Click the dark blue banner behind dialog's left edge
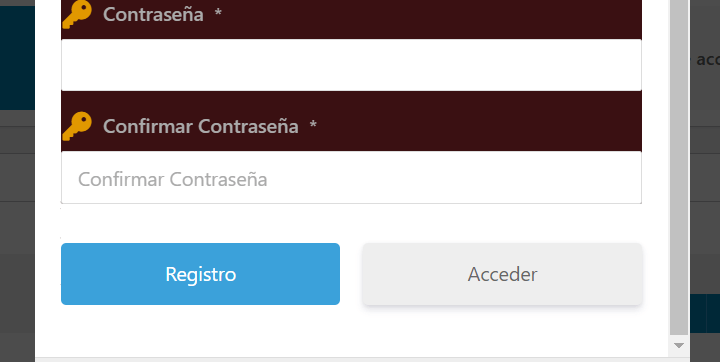 tap(17, 57)
